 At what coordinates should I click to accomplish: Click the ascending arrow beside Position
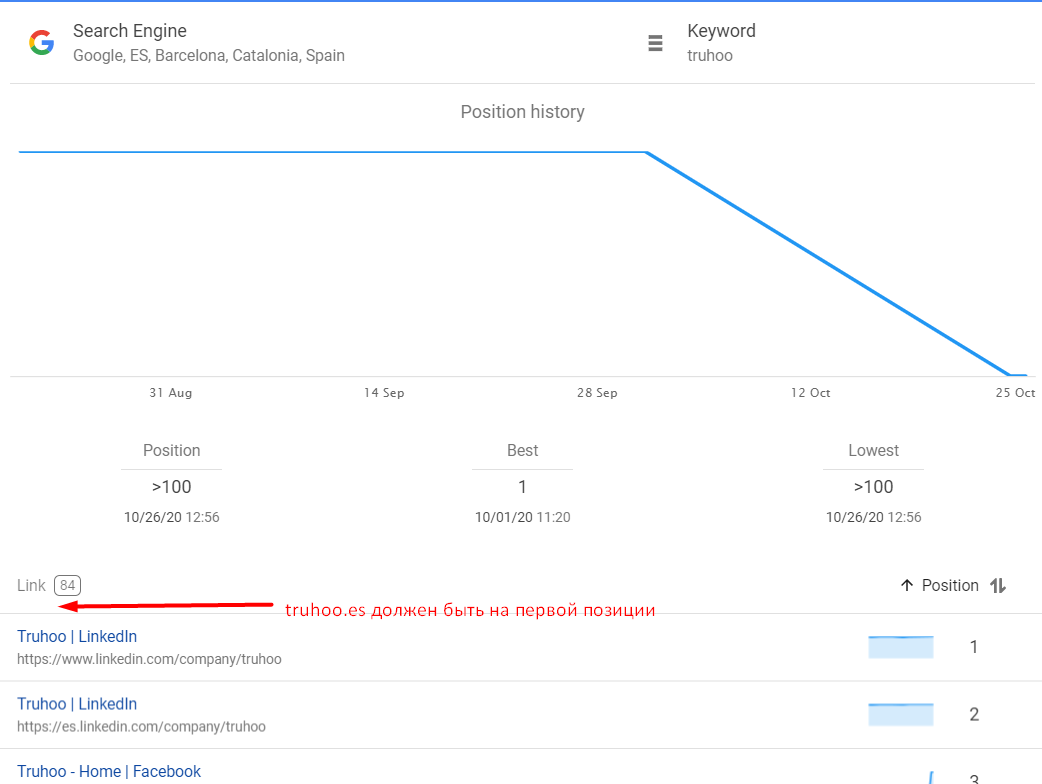click(907, 585)
